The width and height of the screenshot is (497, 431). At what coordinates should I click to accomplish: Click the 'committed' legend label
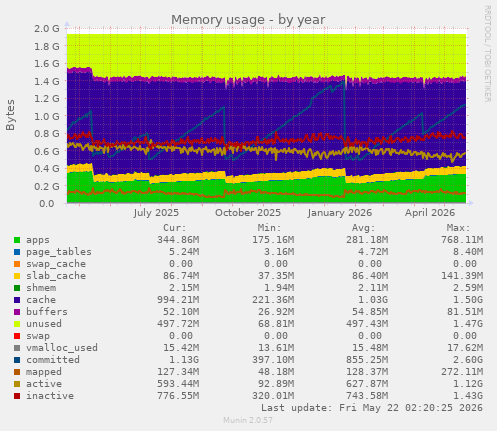53,360
